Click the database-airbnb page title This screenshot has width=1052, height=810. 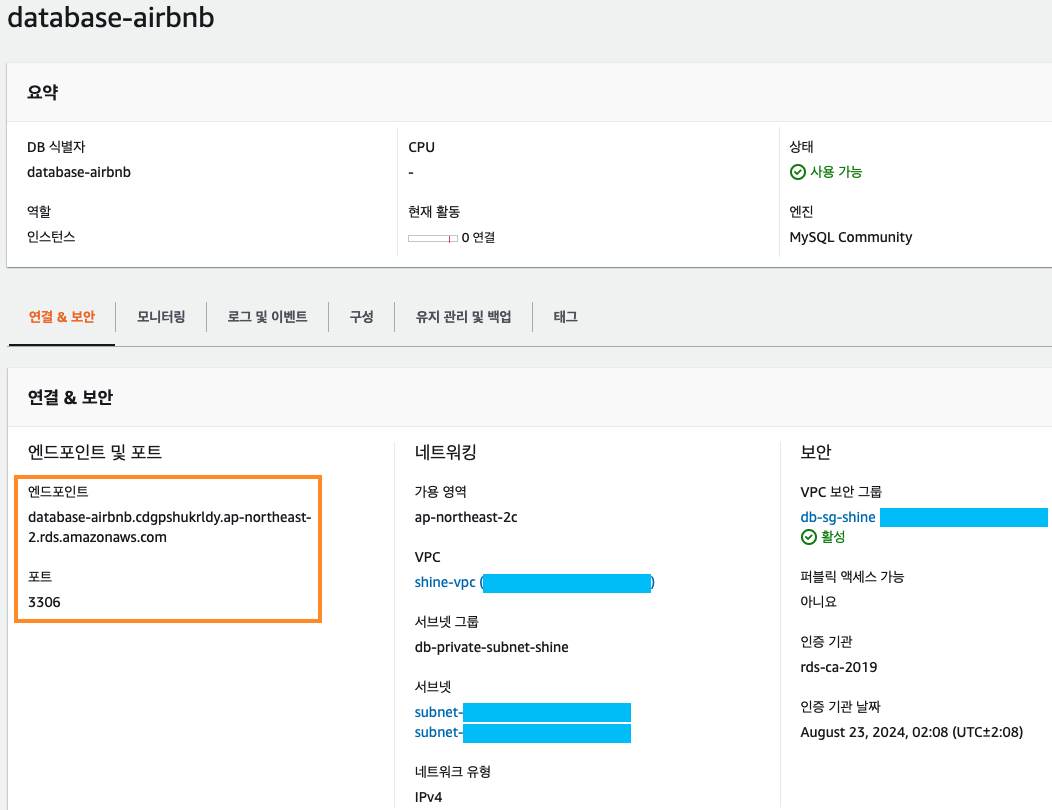[111, 17]
